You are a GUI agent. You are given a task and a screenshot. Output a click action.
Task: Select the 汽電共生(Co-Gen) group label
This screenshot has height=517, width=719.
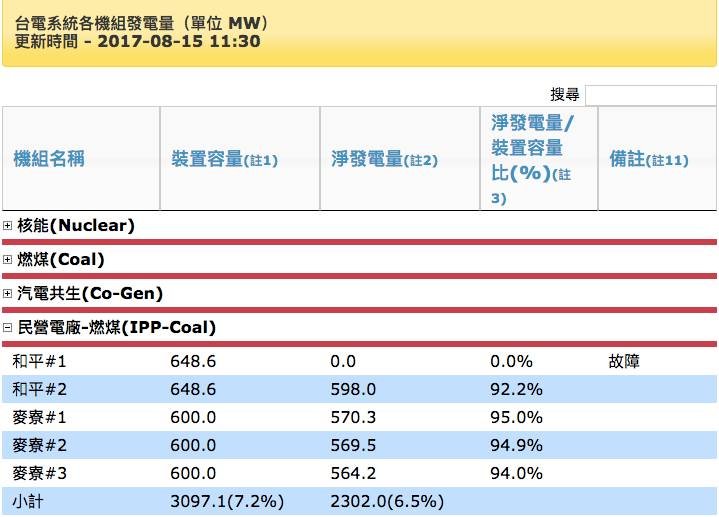coord(90,294)
